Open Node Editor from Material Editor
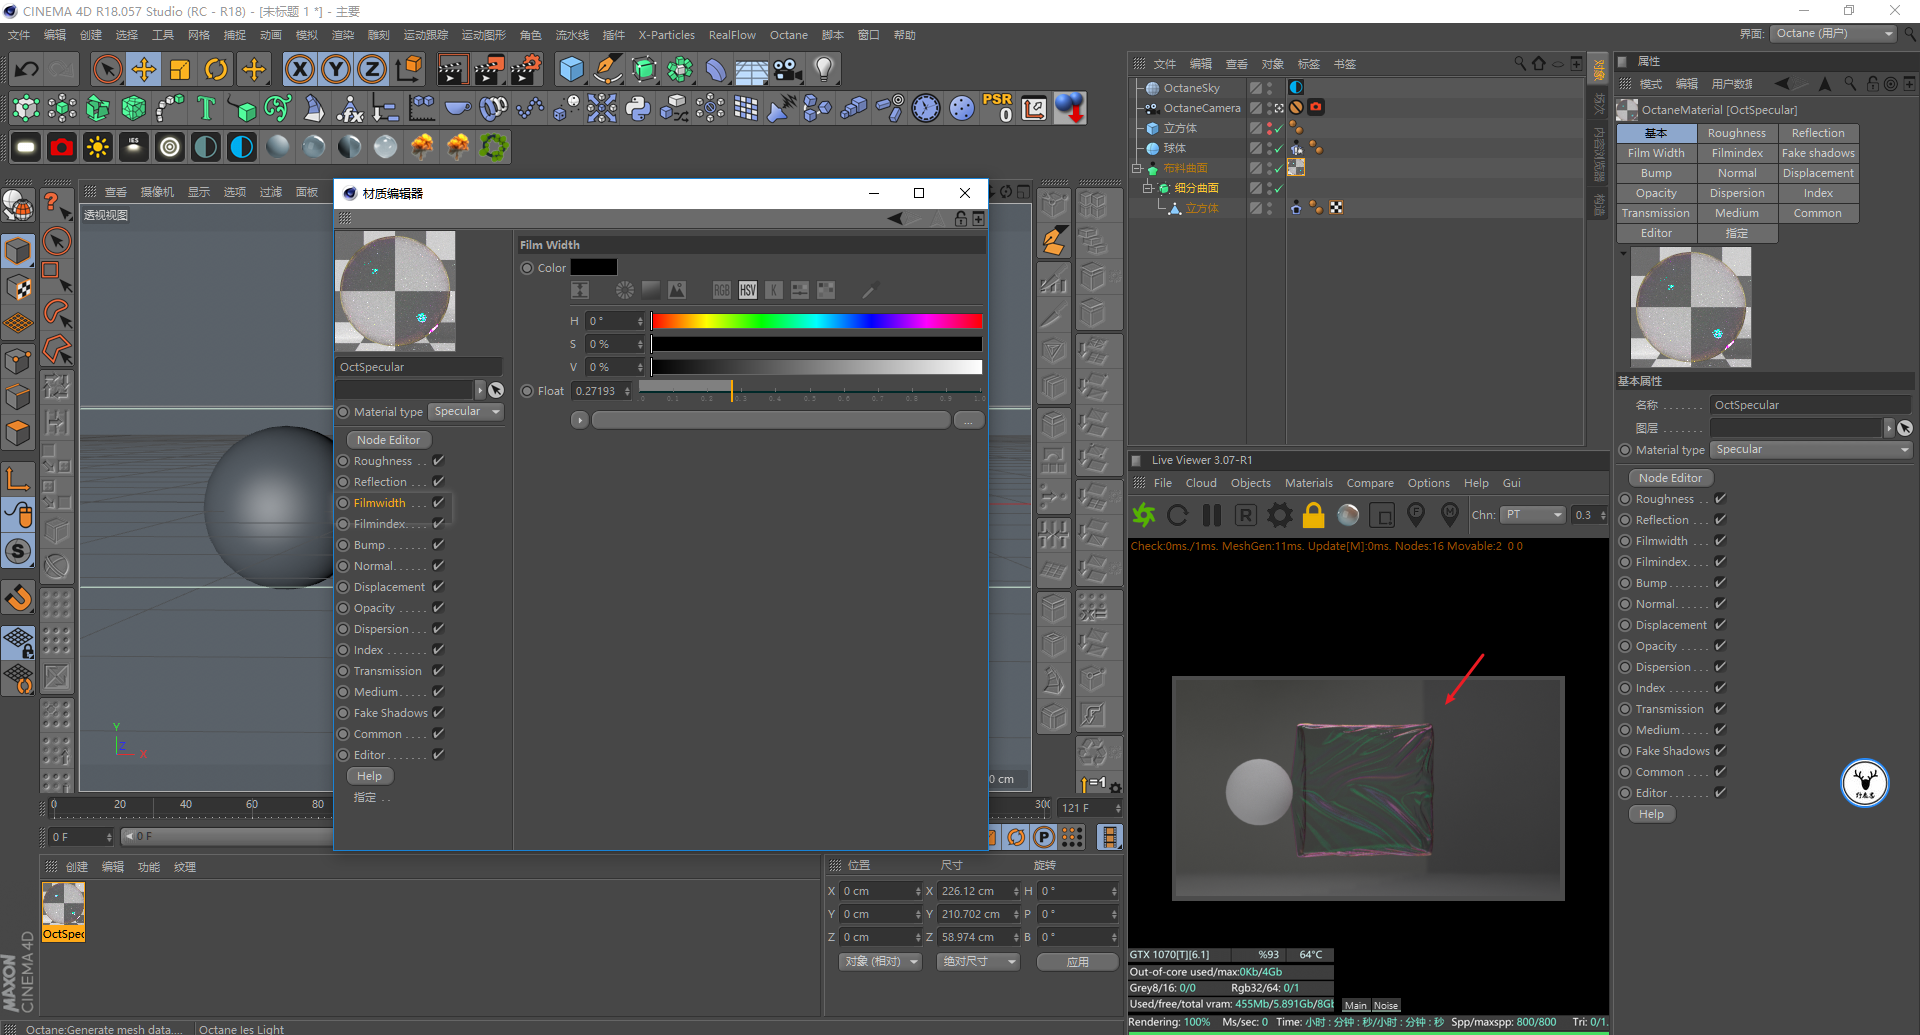 [389, 440]
